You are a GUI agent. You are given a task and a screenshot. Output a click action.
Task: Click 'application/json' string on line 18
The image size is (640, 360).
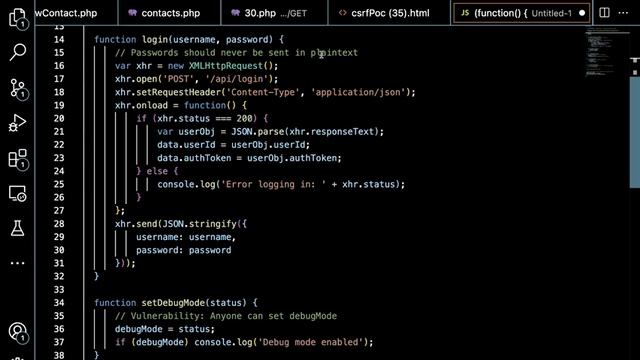pyautogui.click(x=358, y=92)
